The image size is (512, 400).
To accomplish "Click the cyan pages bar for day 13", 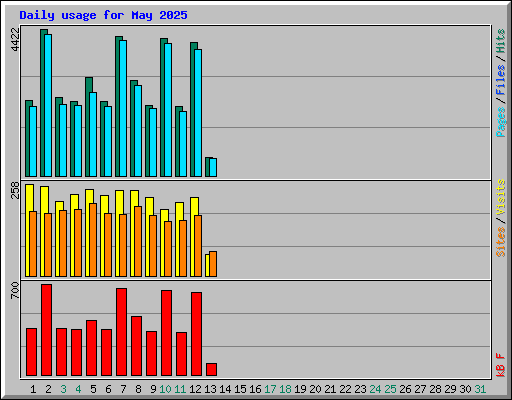I will 213,167.
